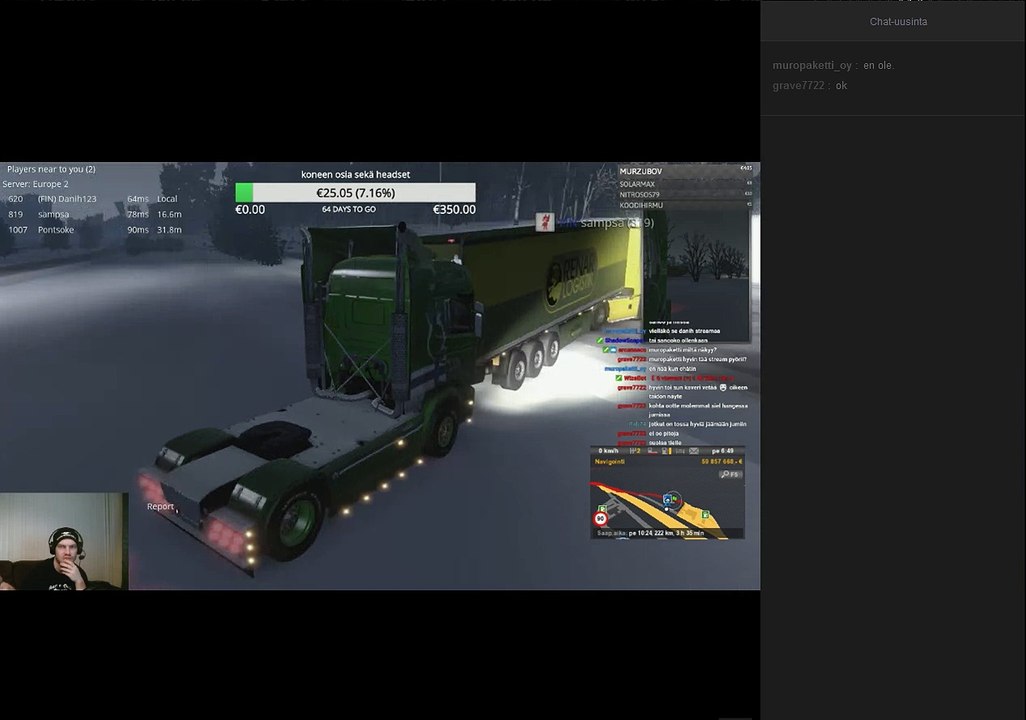Click the 16.6m distance value
Image resolution: width=1026 pixels, height=720 pixels.
click(x=169, y=214)
